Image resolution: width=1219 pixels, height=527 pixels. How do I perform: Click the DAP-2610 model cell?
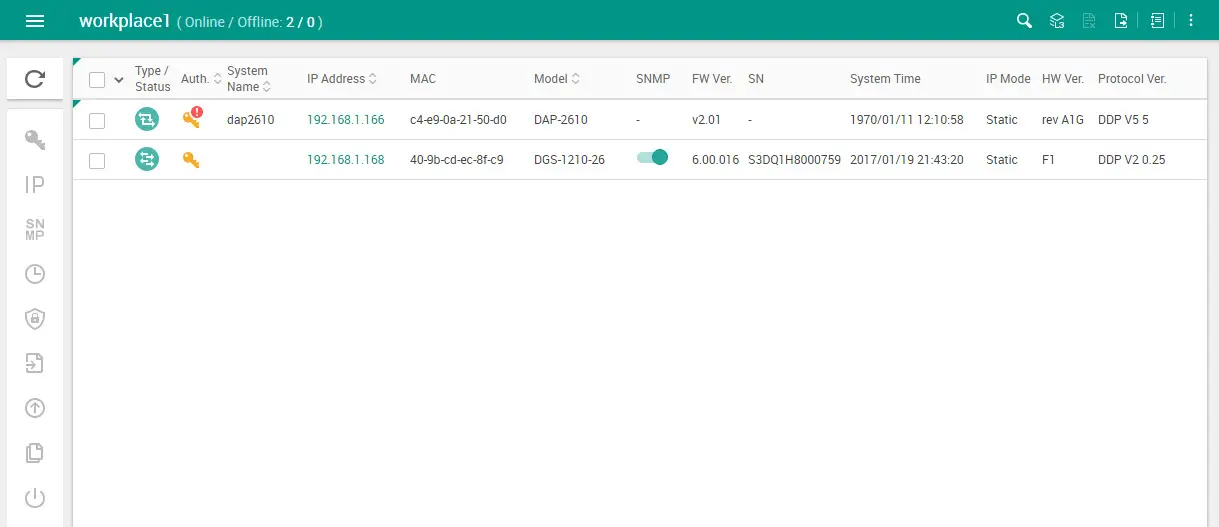pyautogui.click(x=561, y=120)
